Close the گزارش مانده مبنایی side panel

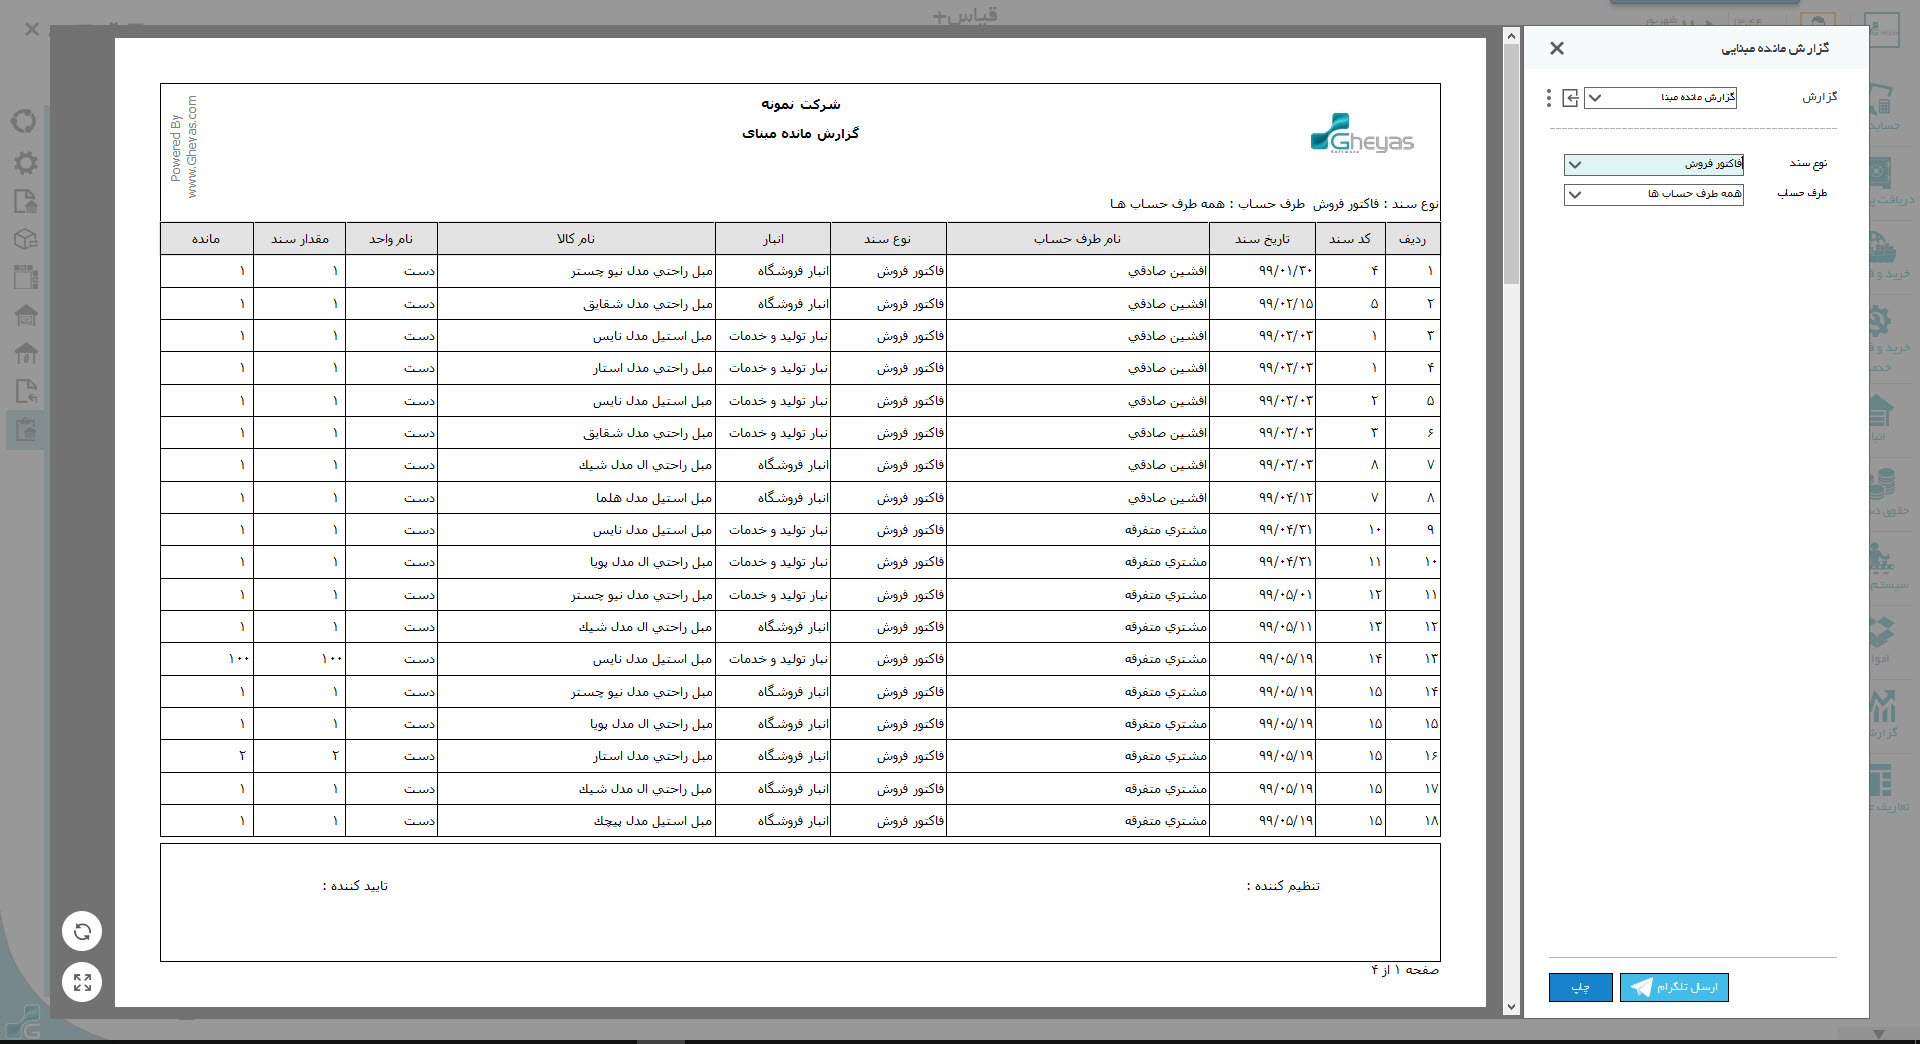click(x=1557, y=48)
